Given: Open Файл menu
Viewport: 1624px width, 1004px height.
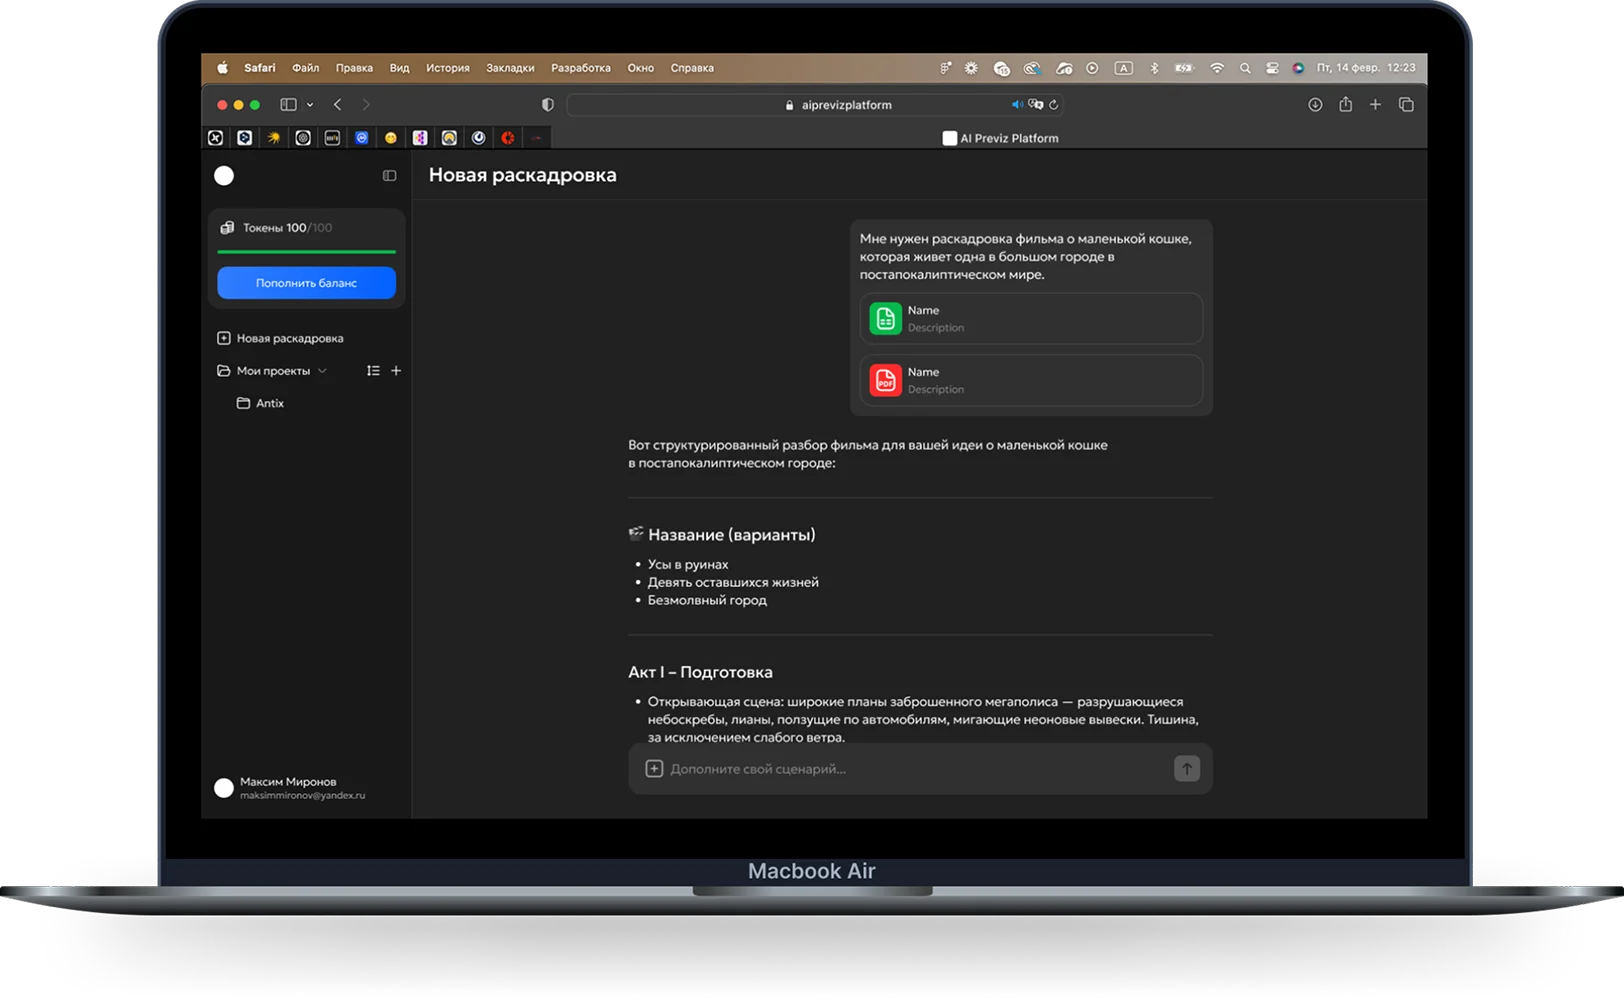Looking at the screenshot, I should pyautogui.click(x=305, y=68).
